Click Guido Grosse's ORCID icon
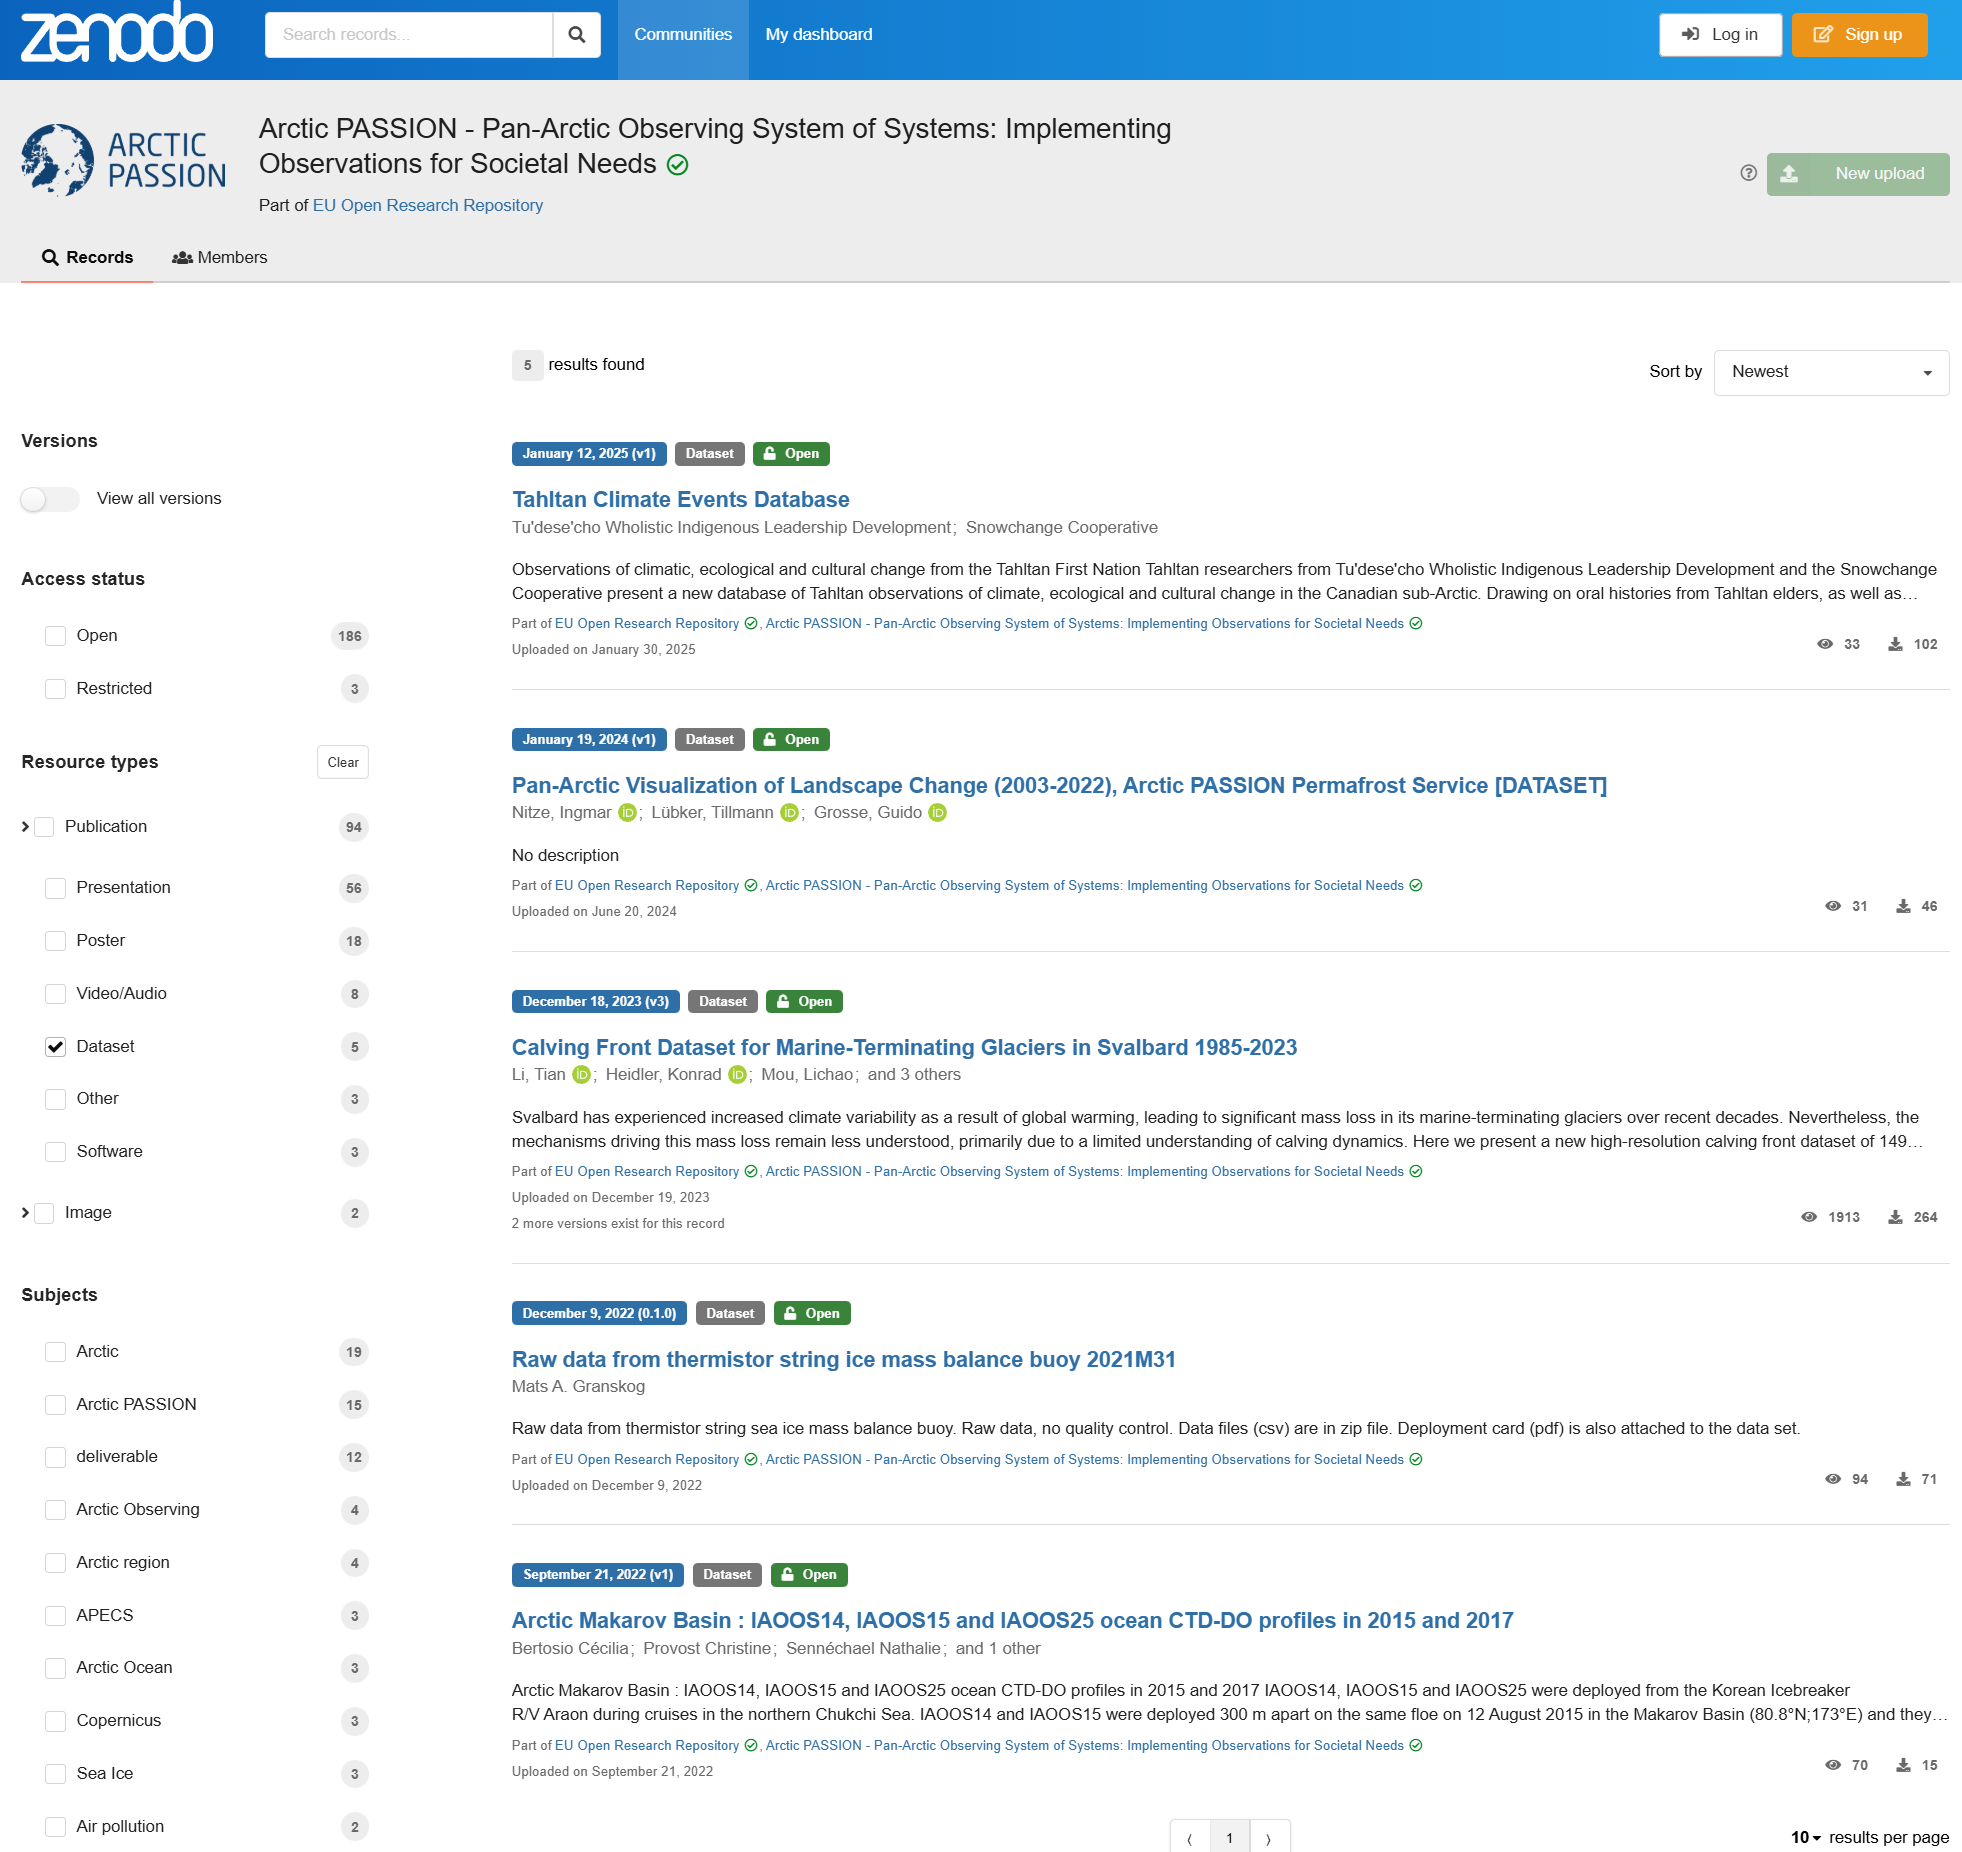The image size is (1962, 1852). point(938,813)
